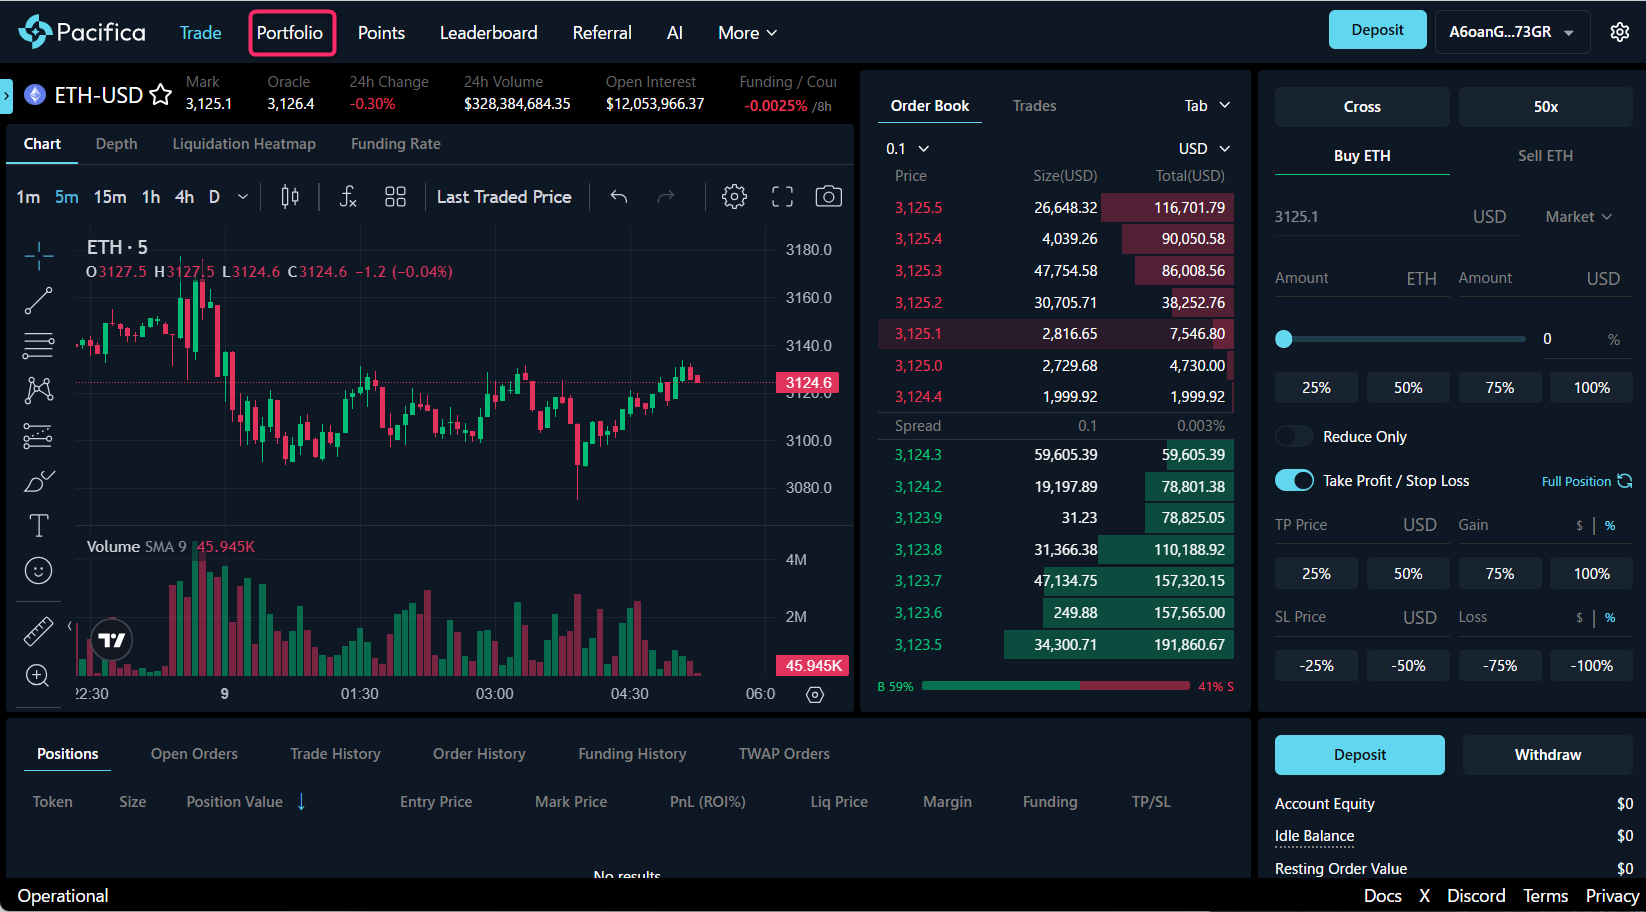Expand the More menu in navigation

point(747,33)
